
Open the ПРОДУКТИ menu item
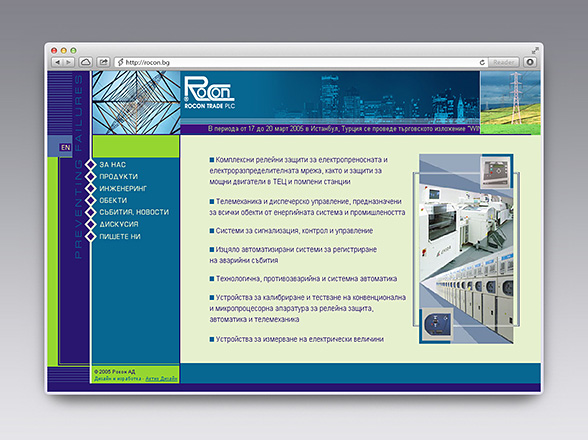pyautogui.click(x=118, y=176)
